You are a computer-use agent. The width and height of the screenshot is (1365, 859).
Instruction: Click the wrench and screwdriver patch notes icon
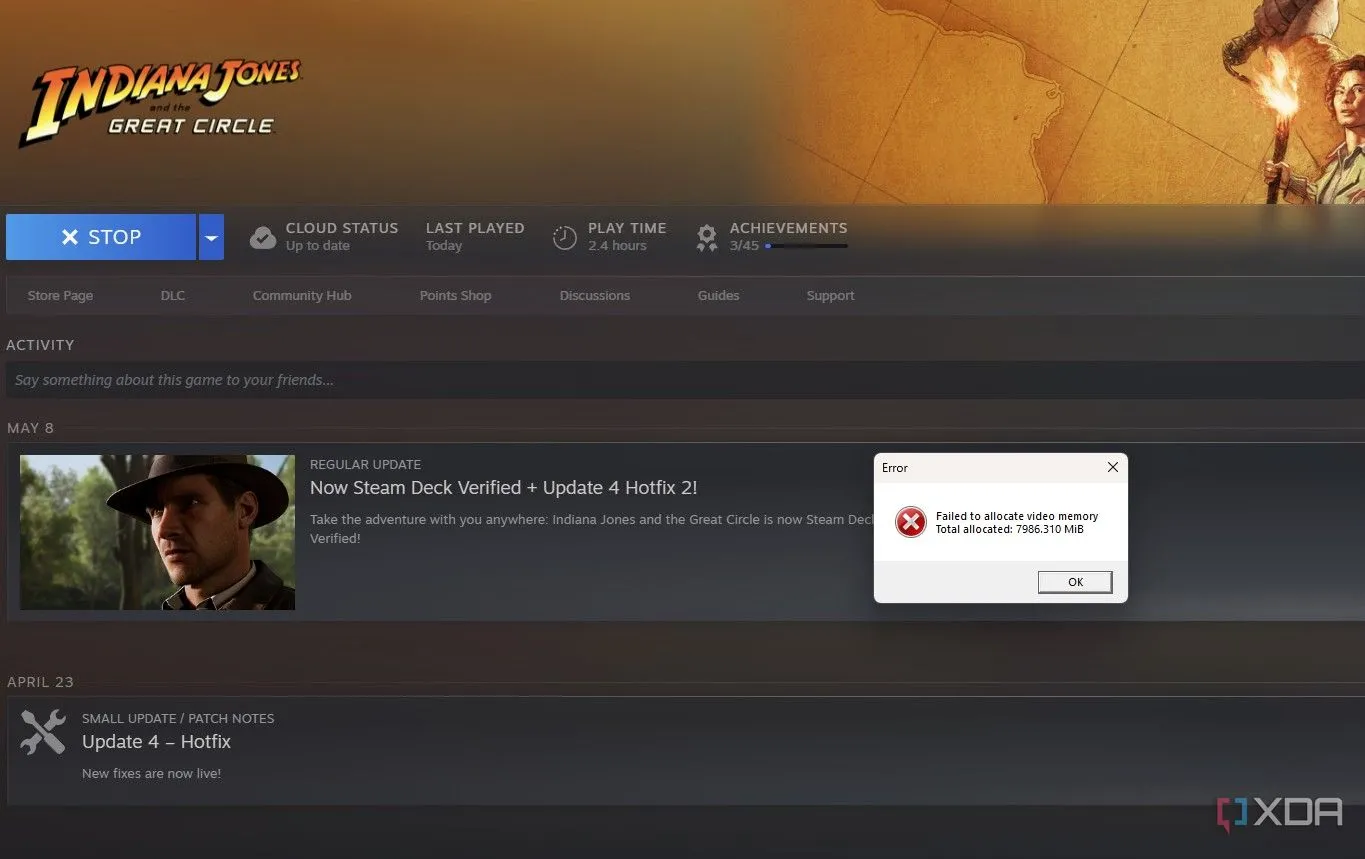click(43, 733)
